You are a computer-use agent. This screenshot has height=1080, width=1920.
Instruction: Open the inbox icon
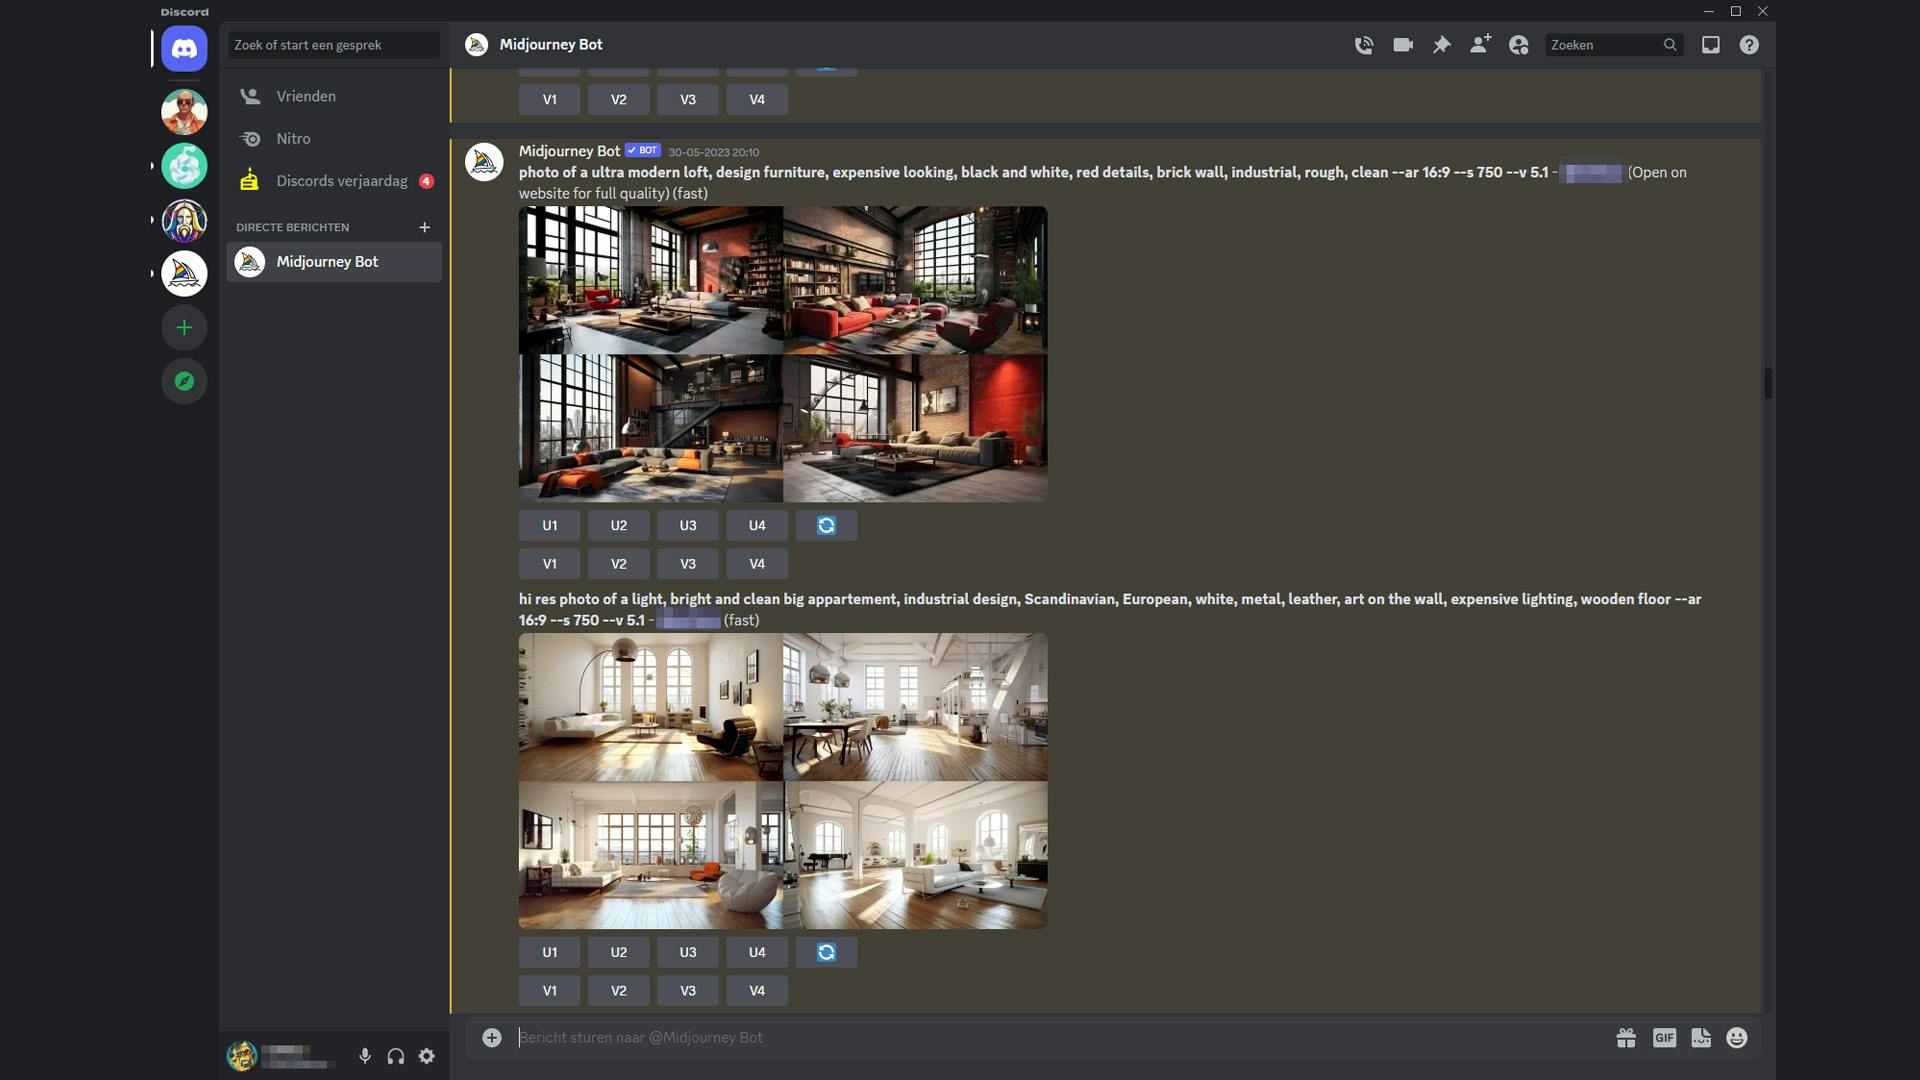(1711, 45)
